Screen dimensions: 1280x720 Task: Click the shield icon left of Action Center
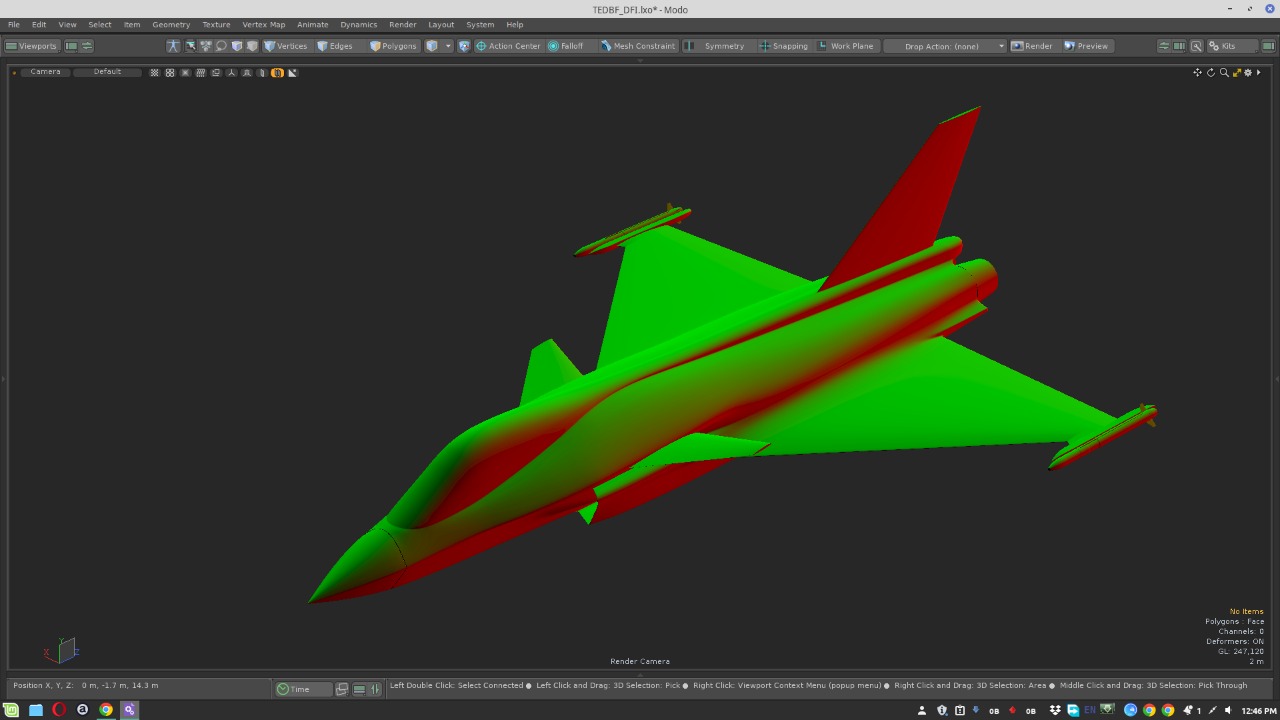pos(464,46)
